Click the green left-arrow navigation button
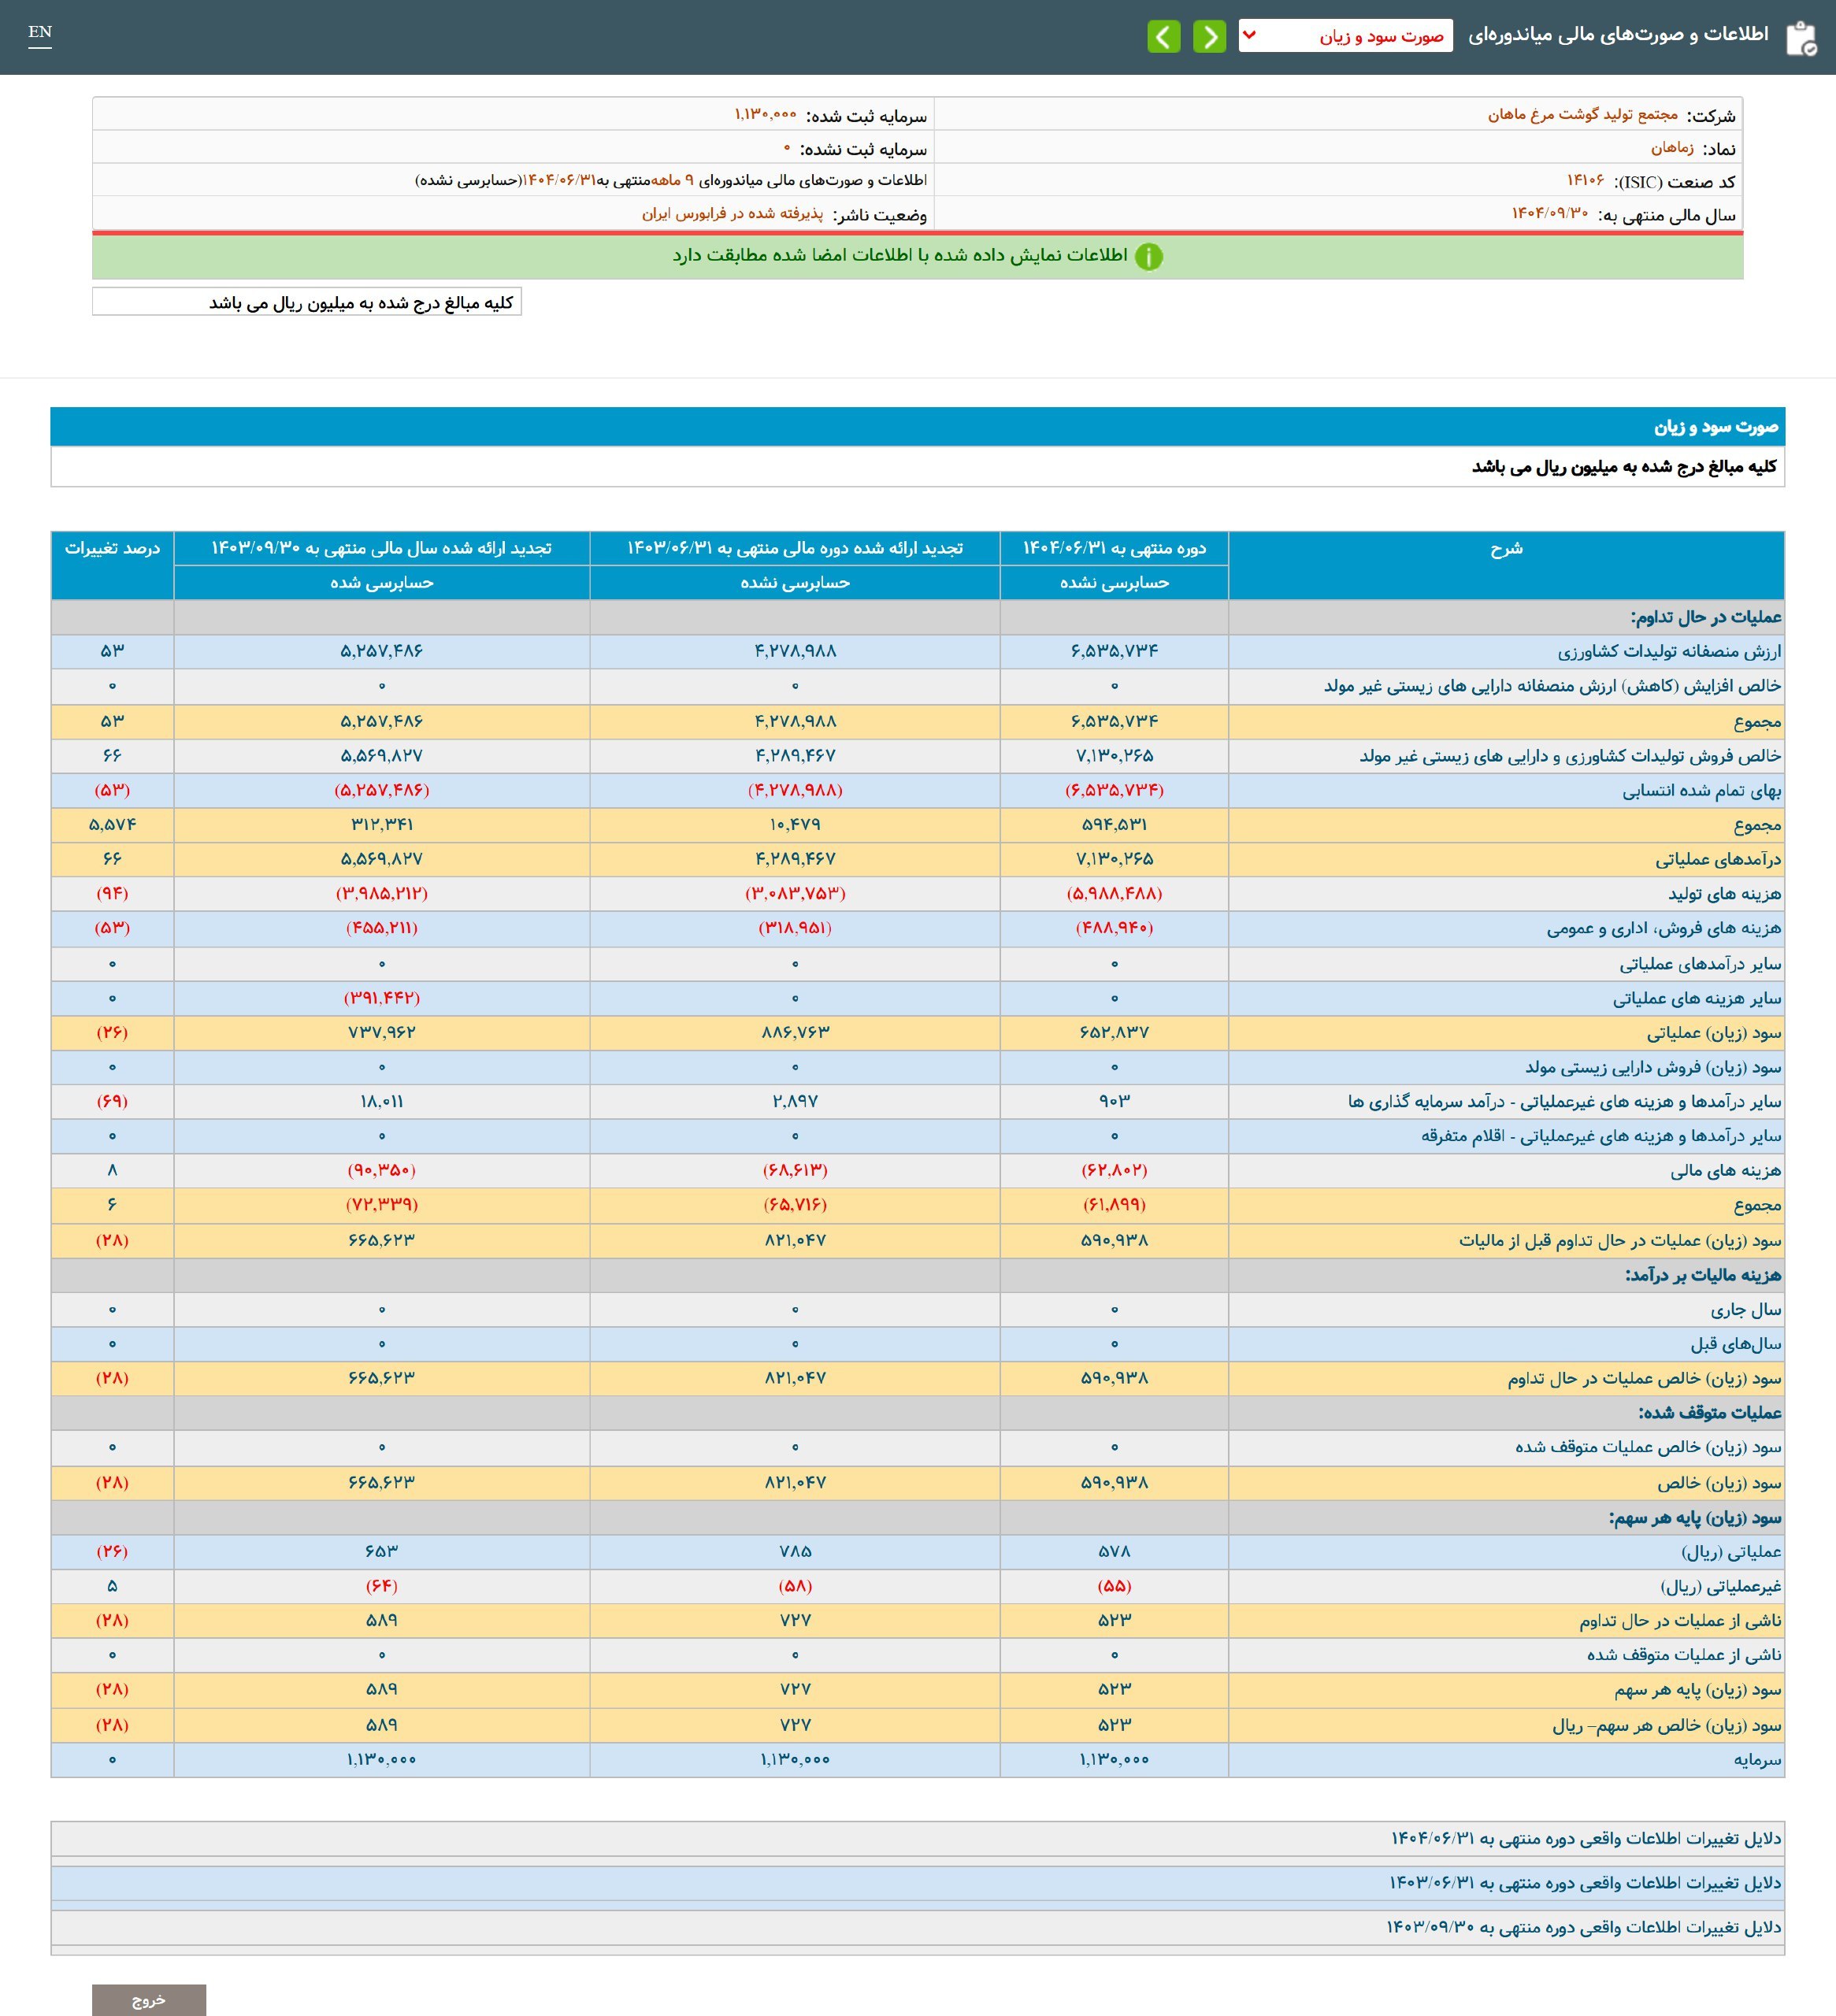 [1164, 37]
